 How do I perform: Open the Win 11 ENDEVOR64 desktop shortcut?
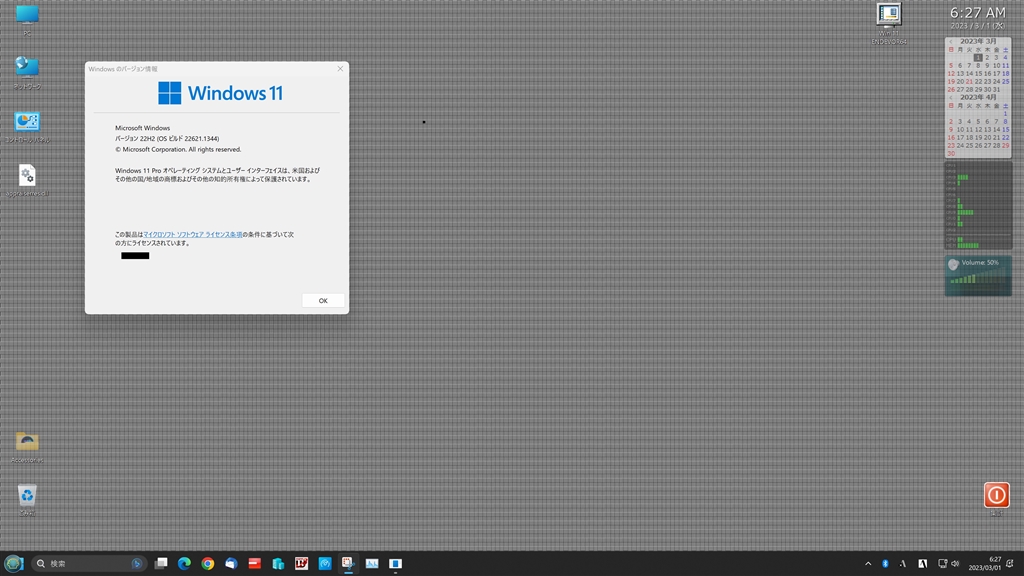click(889, 22)
